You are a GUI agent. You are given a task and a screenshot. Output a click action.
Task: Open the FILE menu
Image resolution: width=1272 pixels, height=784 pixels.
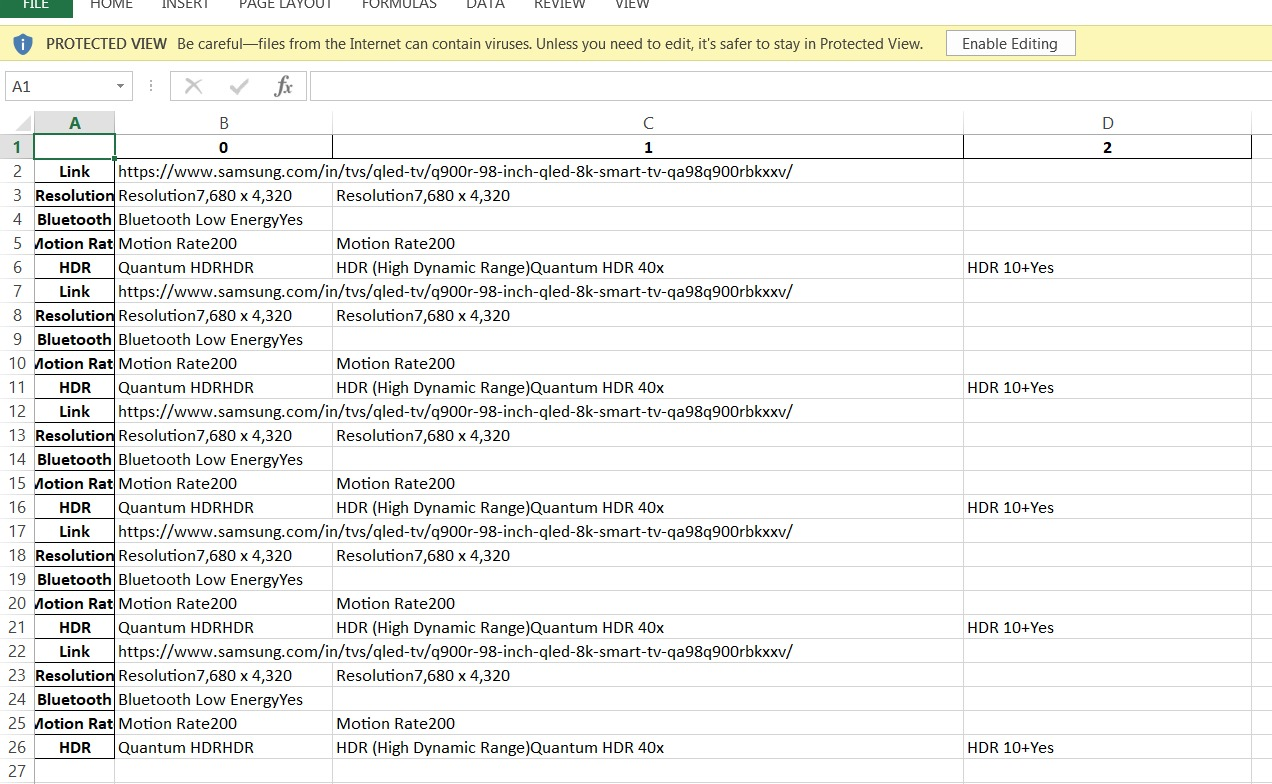[36, 5]
